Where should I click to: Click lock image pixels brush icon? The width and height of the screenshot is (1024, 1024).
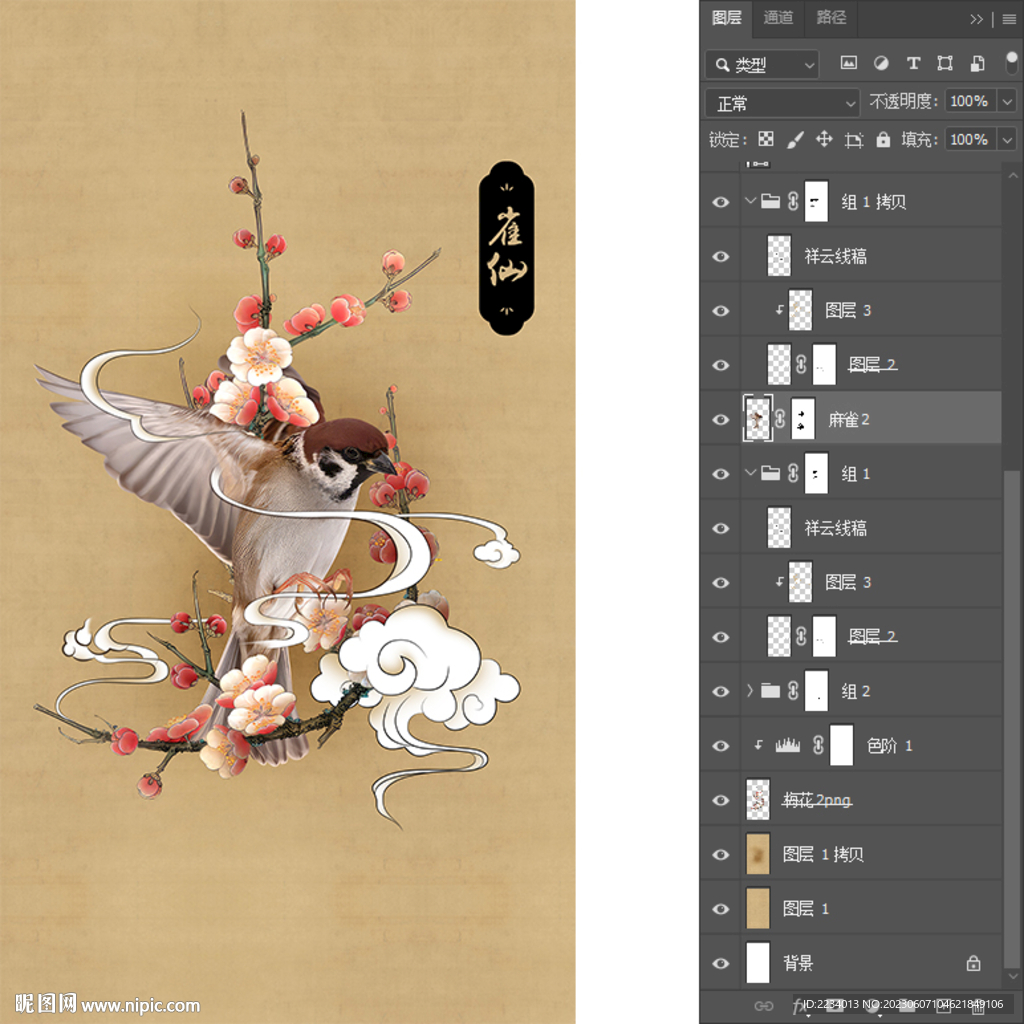pyautogui.click(x=795, y=140)
